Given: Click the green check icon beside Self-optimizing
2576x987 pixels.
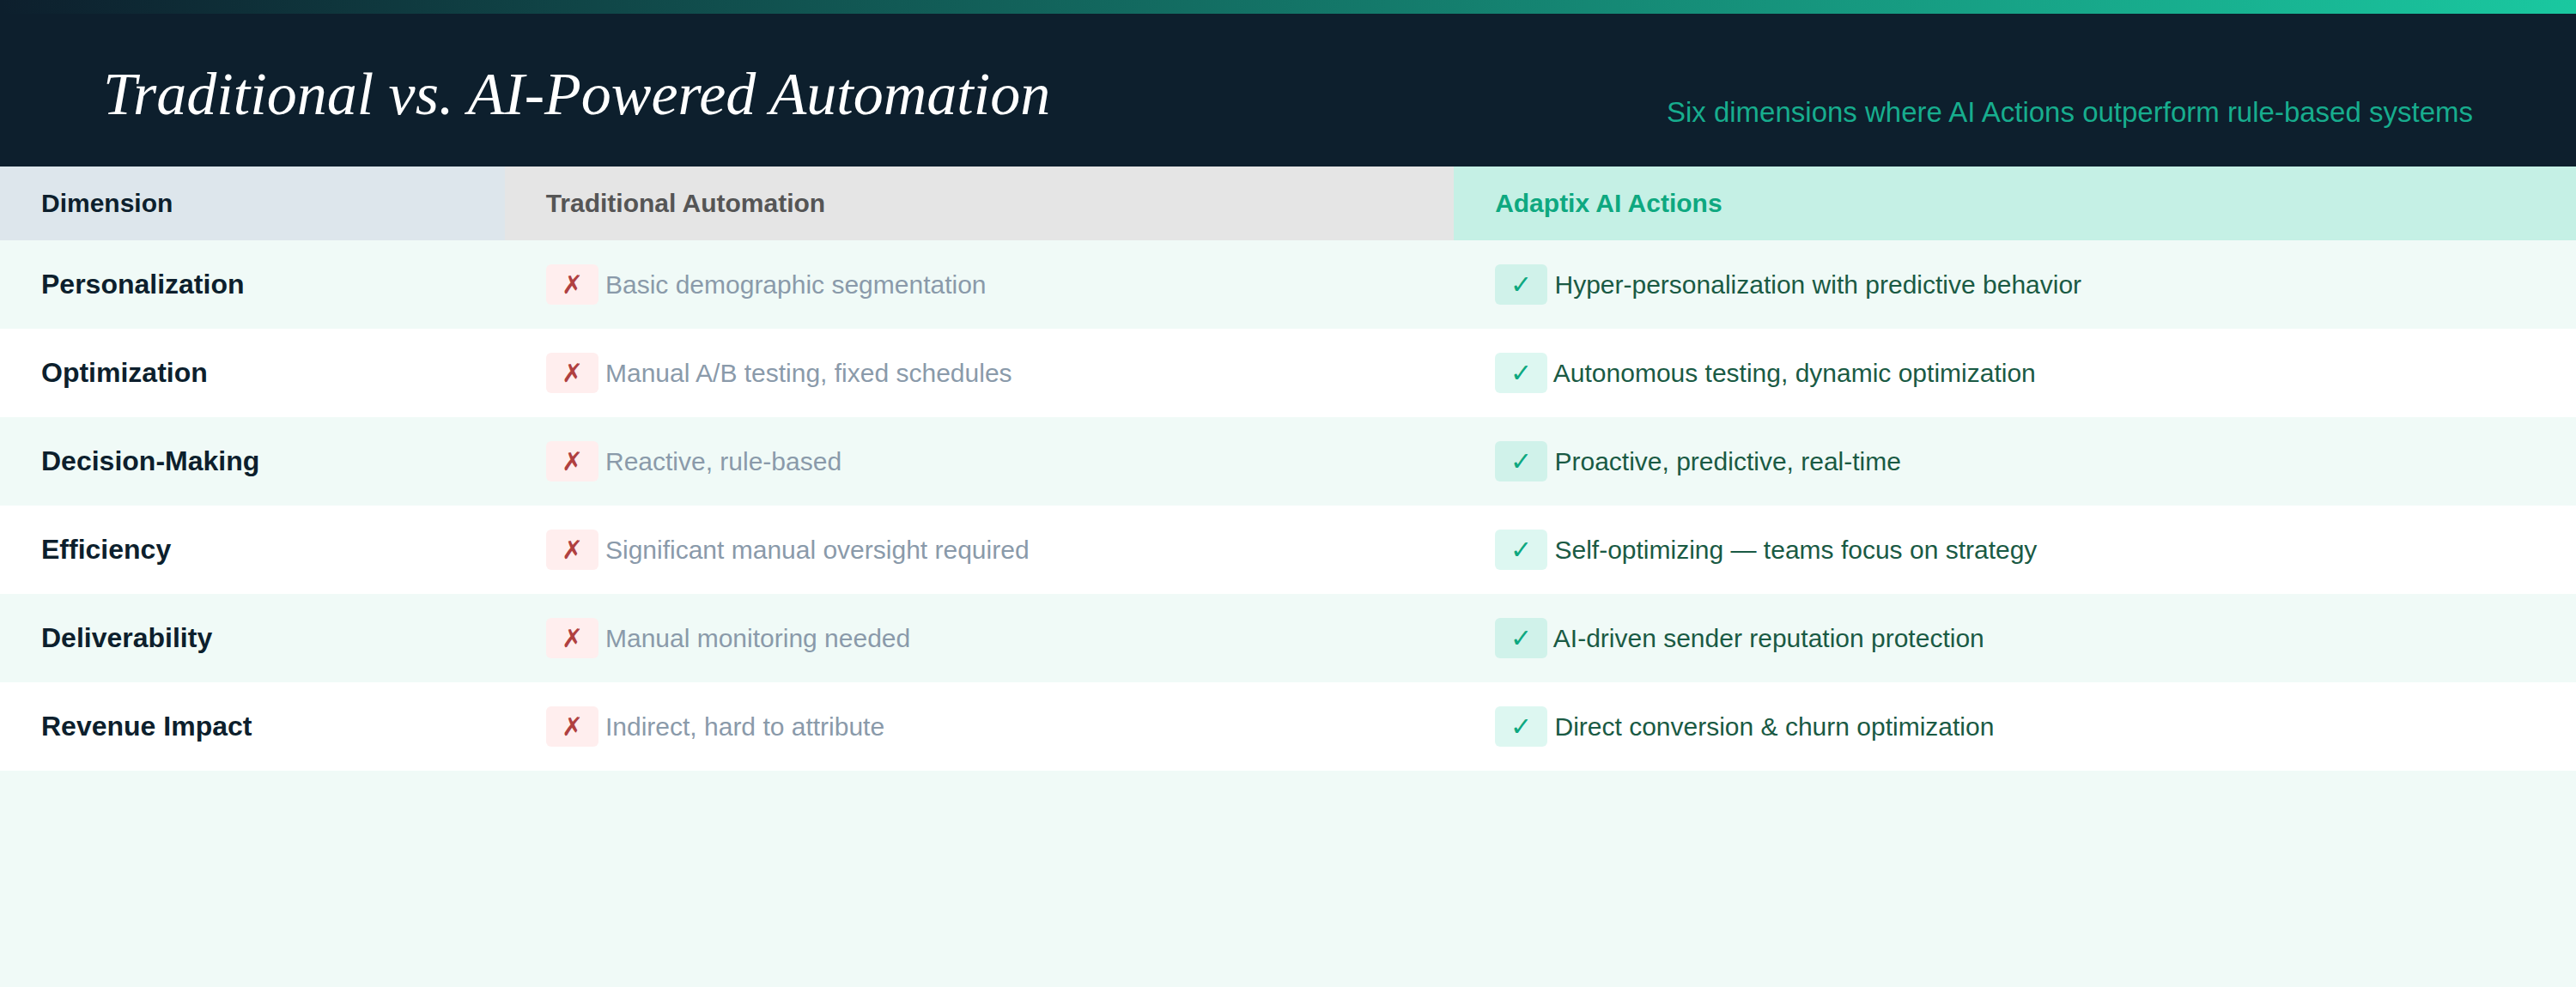Looking at the screenshot, I should (x=1520, y=550).
